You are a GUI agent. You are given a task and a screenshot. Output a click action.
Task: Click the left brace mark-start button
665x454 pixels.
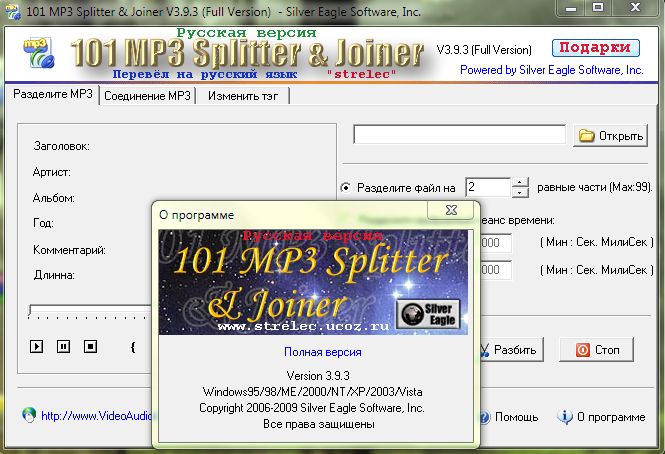(x=133, y=348)
